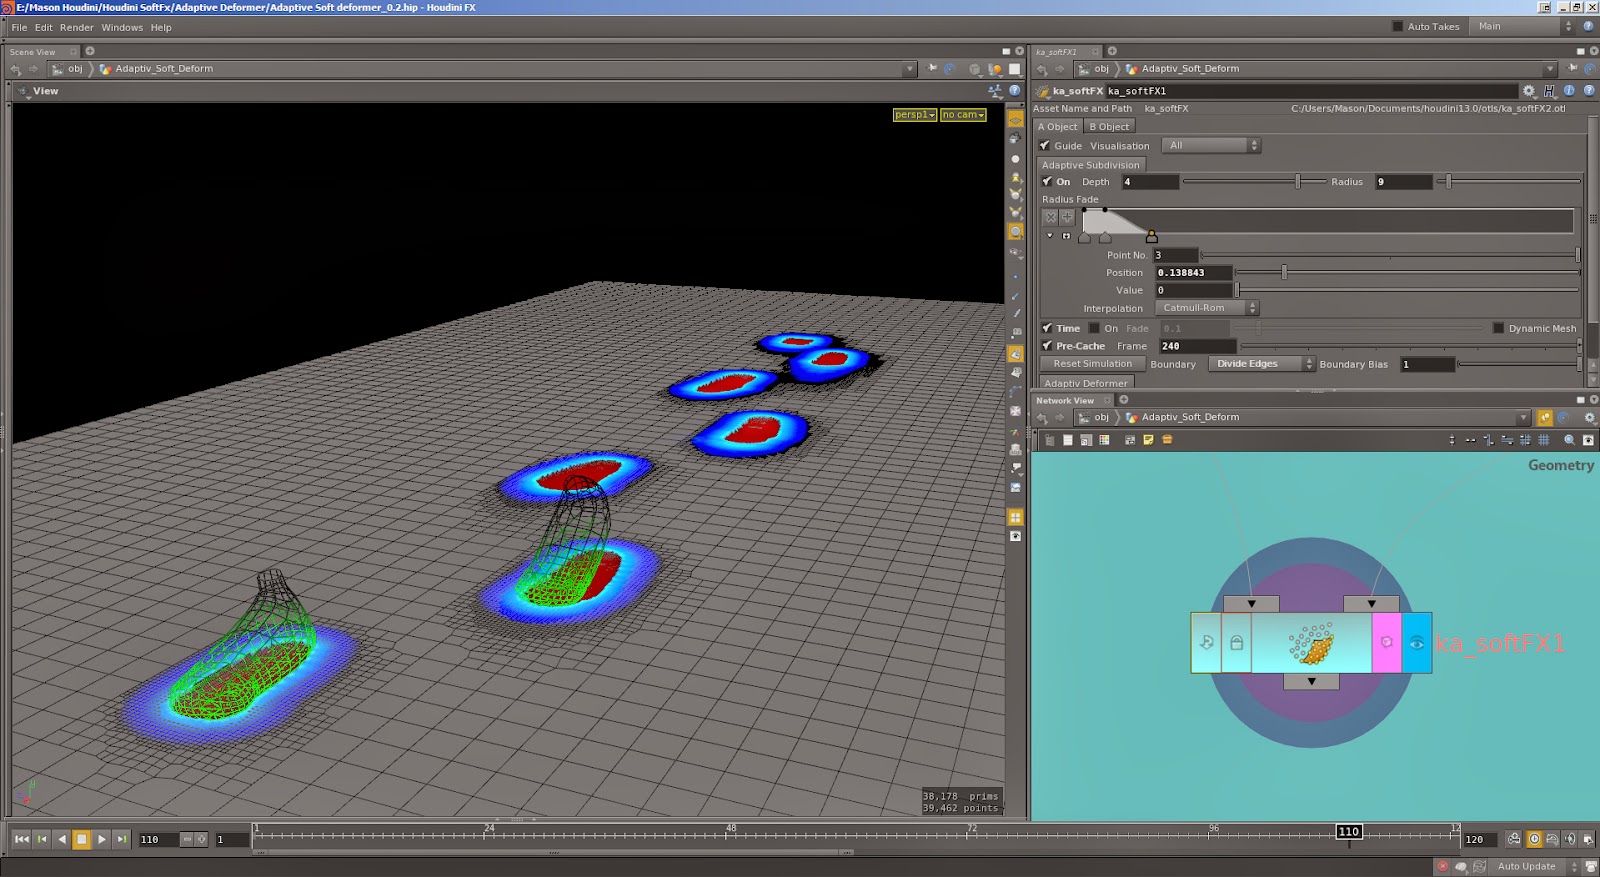Jump to first frame in playbar
This screenshot has width=1600, height=877.
tap(22, 839)
